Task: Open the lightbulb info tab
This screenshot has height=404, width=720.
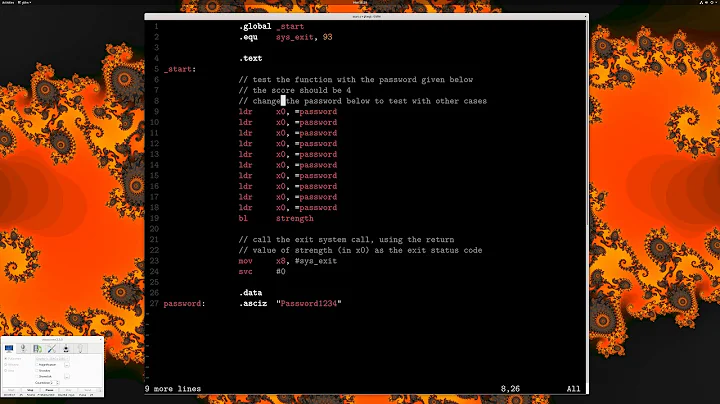Action: click(x=80, y=348)
